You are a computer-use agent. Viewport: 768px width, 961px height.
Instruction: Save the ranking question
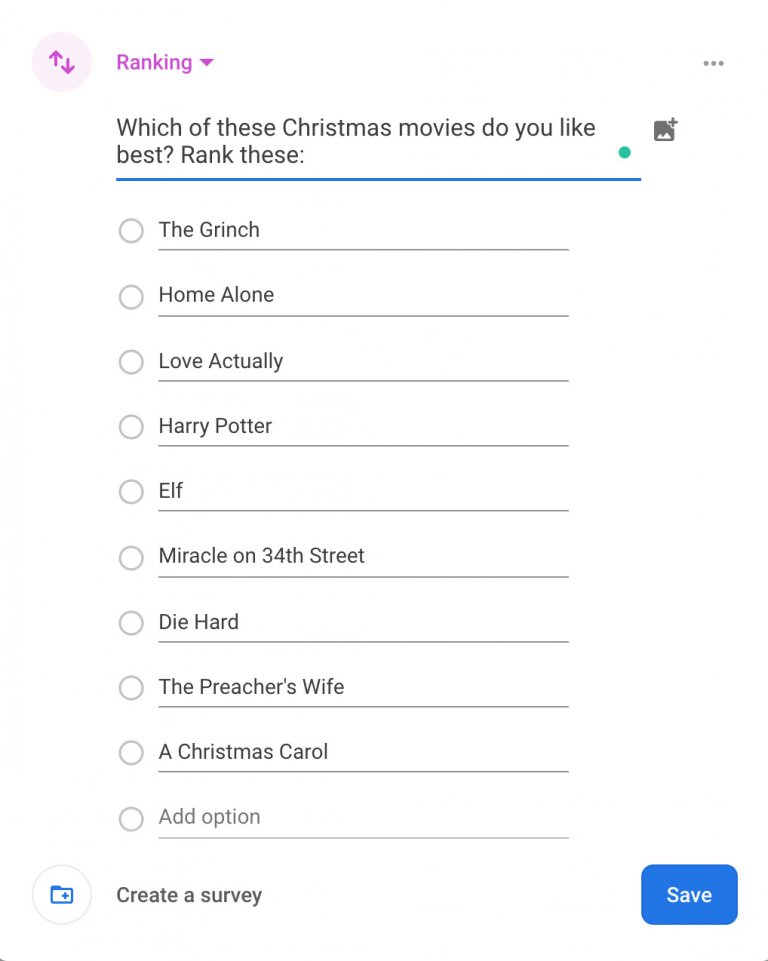coord(689,894)
